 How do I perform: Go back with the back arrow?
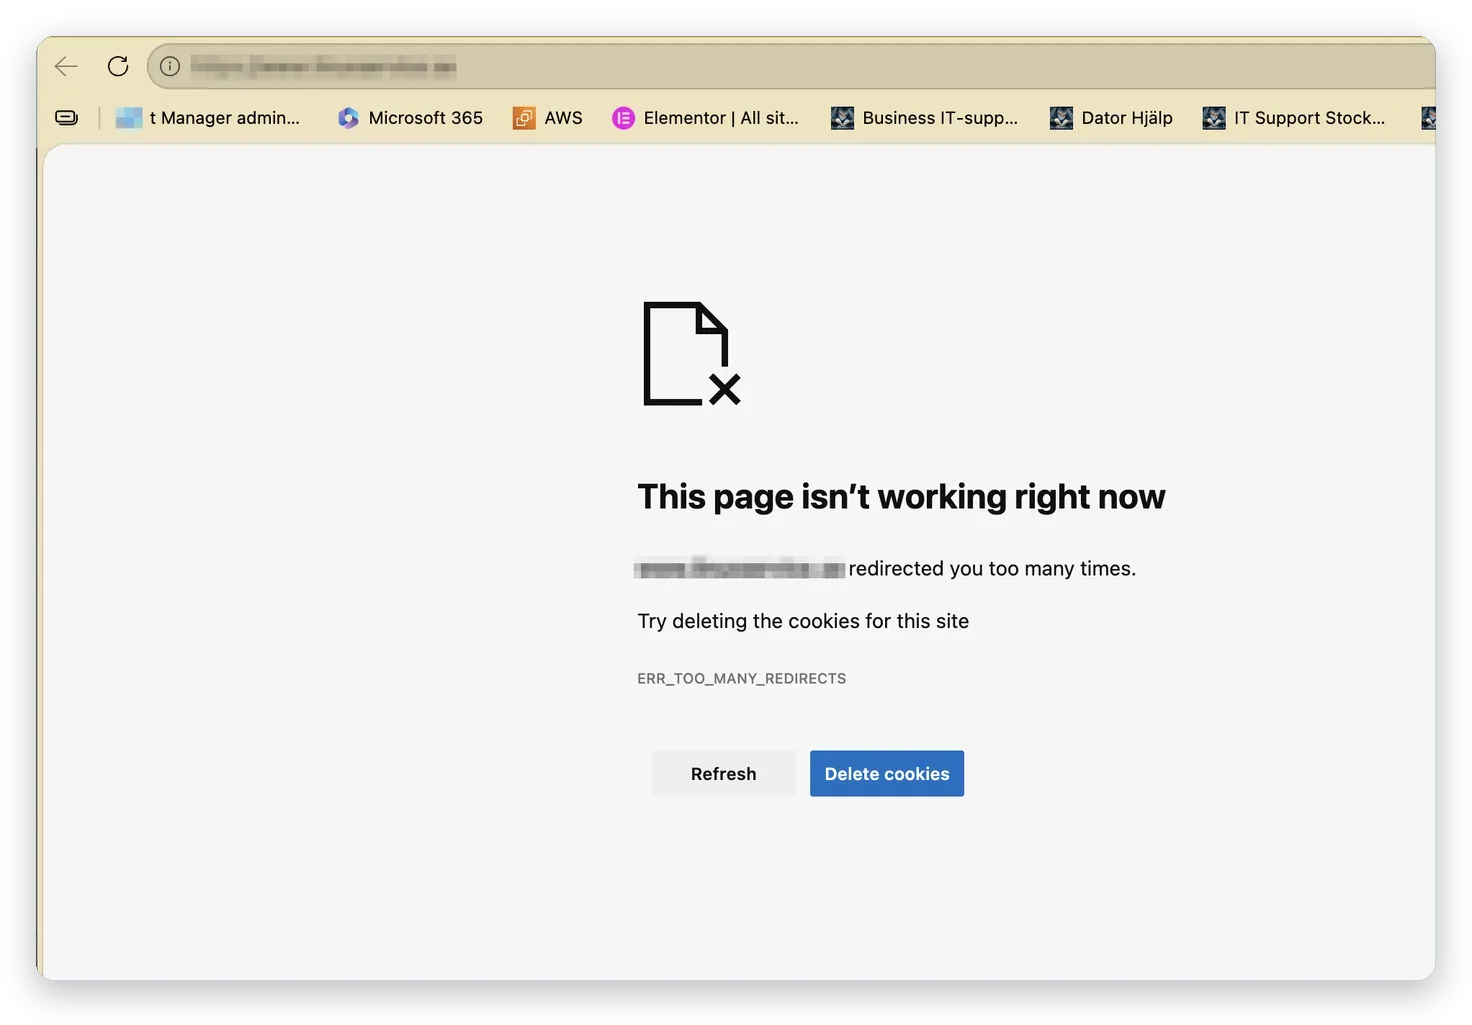point(66,66)
